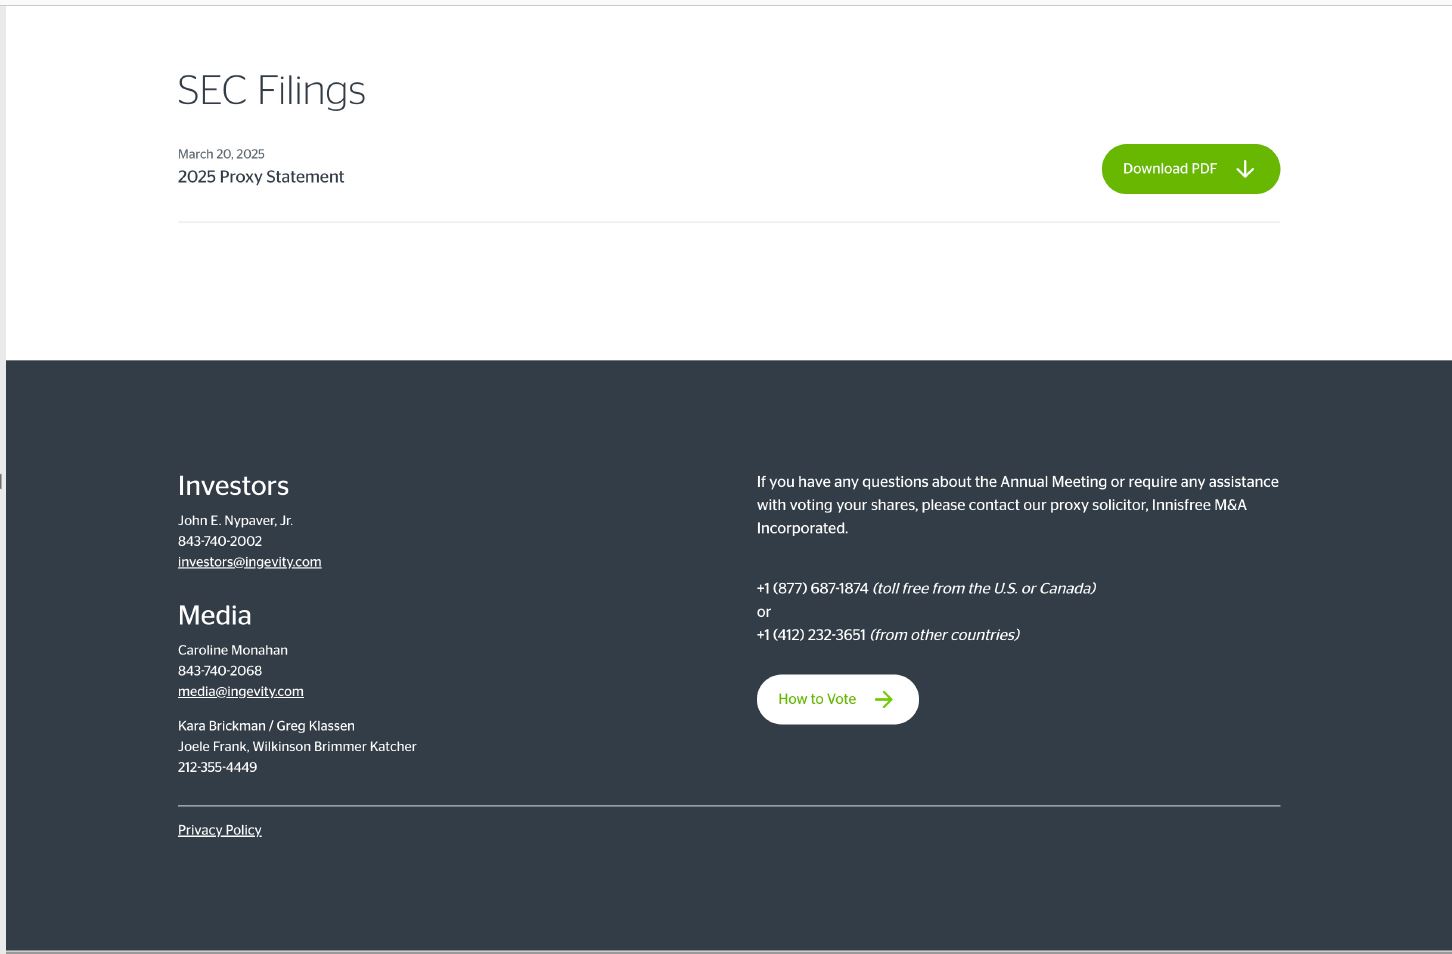This screenshot has height=954, width=1452.
Task: Click the green right arrow in How to Vote
Action: coord(884,699)
